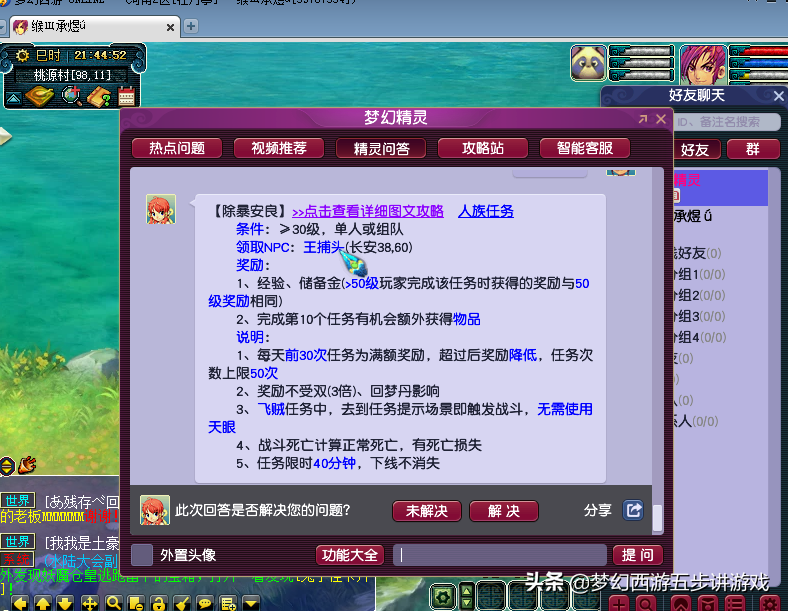The height and width of the screenshot is (611, 788).
Task: Expand the chat bar dropdown arrow
Action: pyautogui.click(x=251, y=603)
